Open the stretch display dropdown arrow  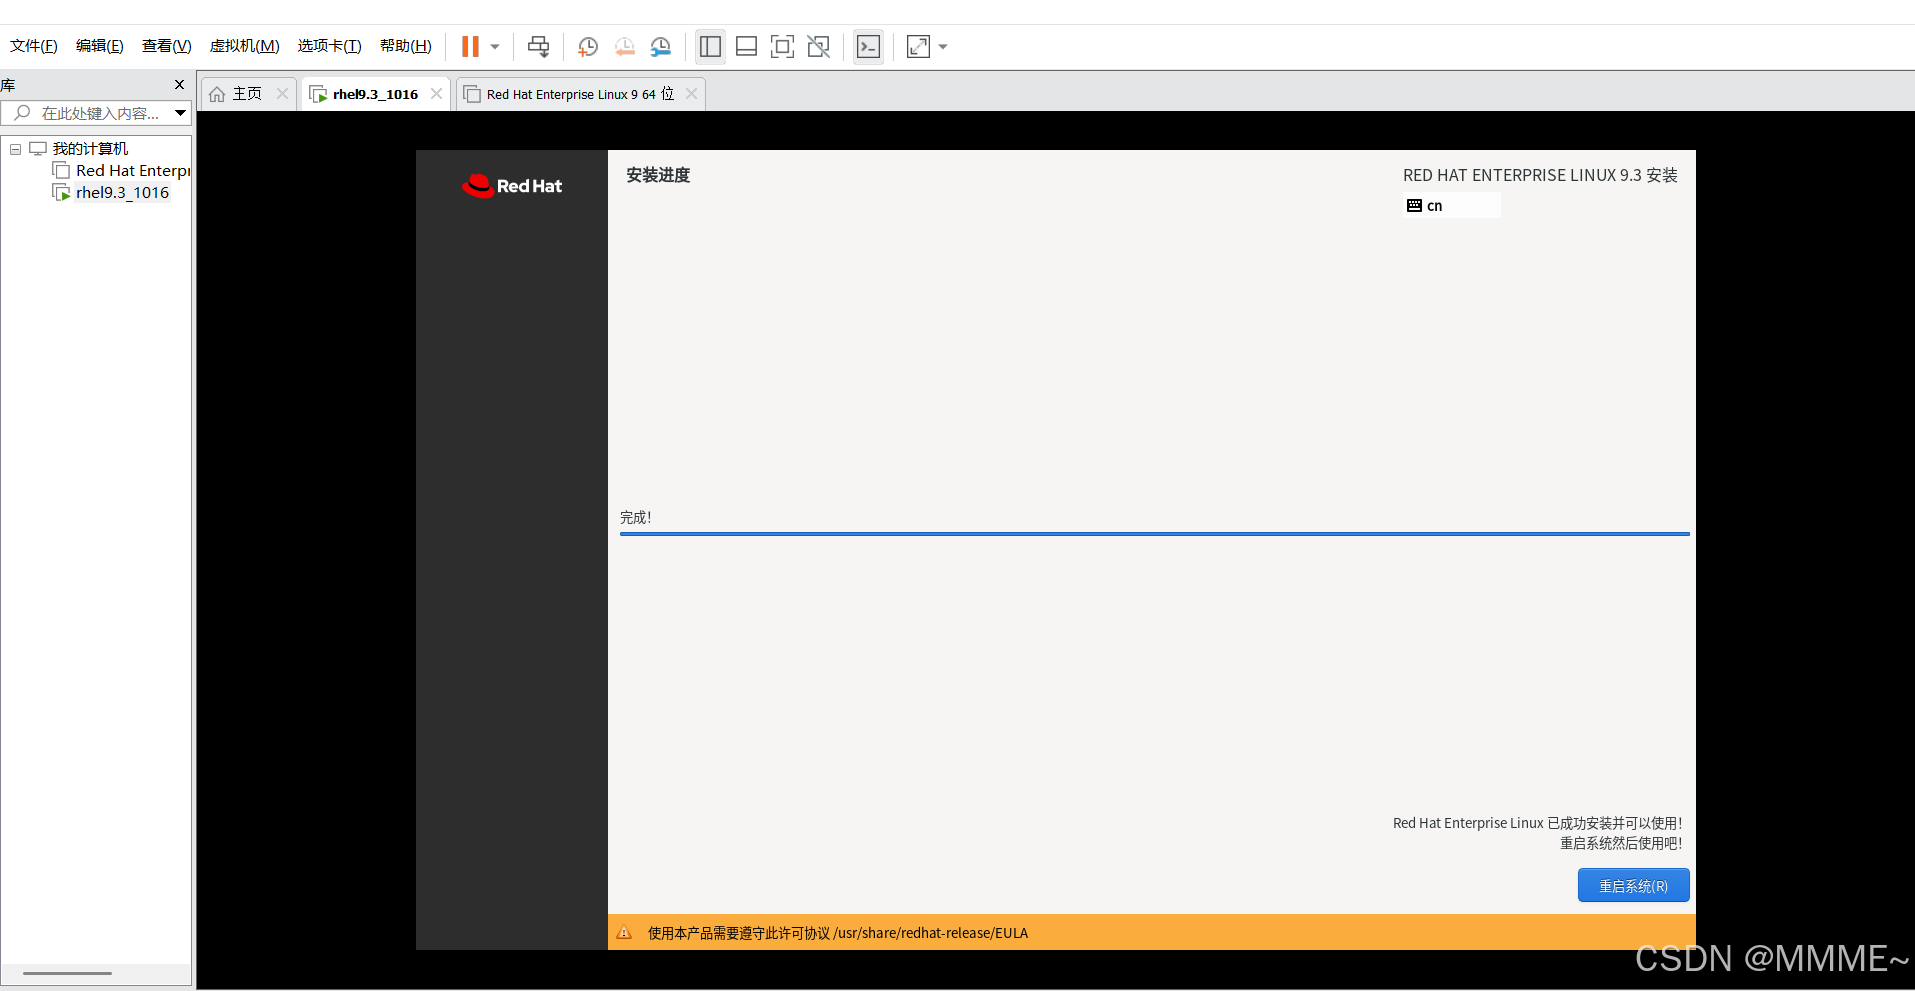click(x=943, y=47)
